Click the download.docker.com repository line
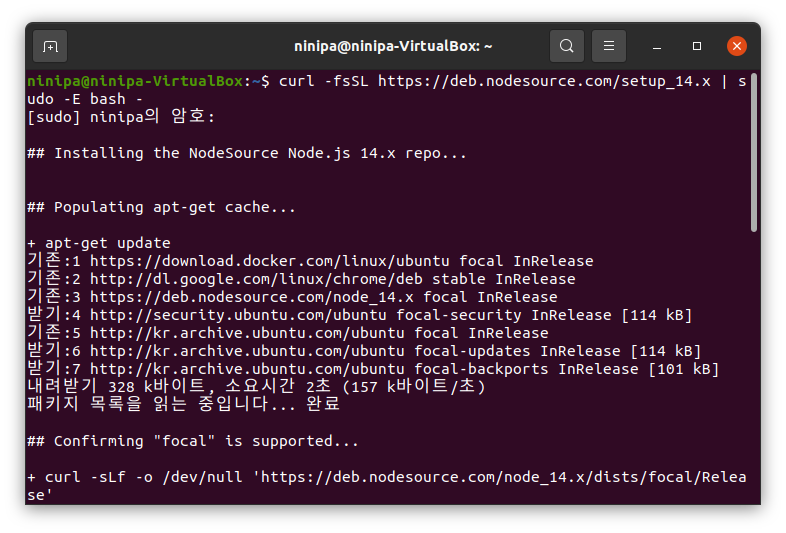The image size is (786, 533). pos(310,261)
